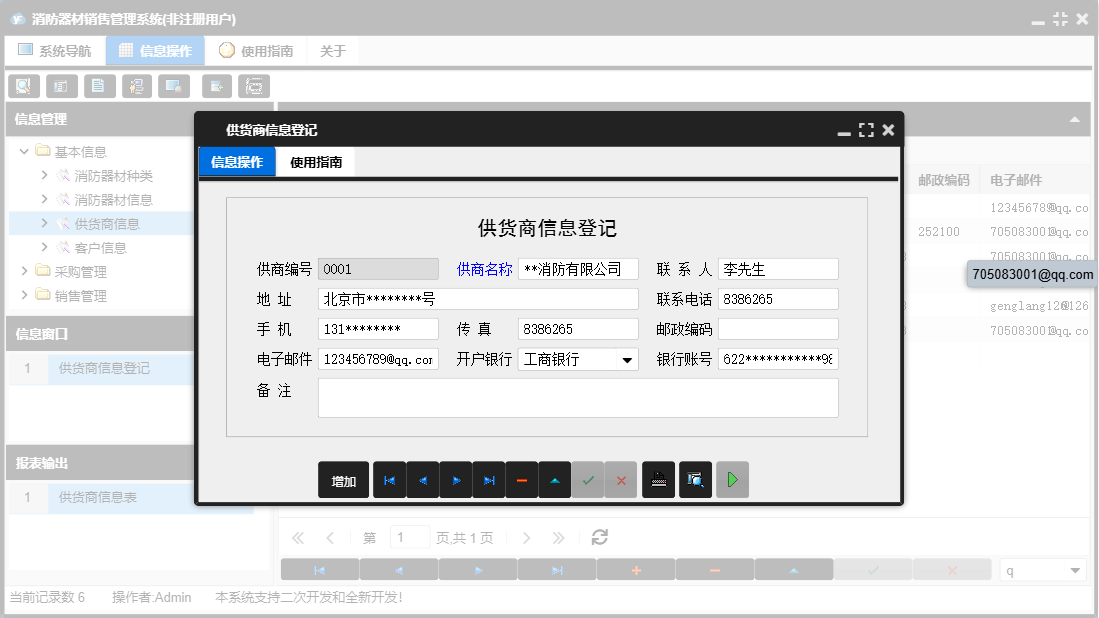Open the 关于 tab in the main menu
The image size is (1099, 618).
pyautogui.click(x=332, y=49)
